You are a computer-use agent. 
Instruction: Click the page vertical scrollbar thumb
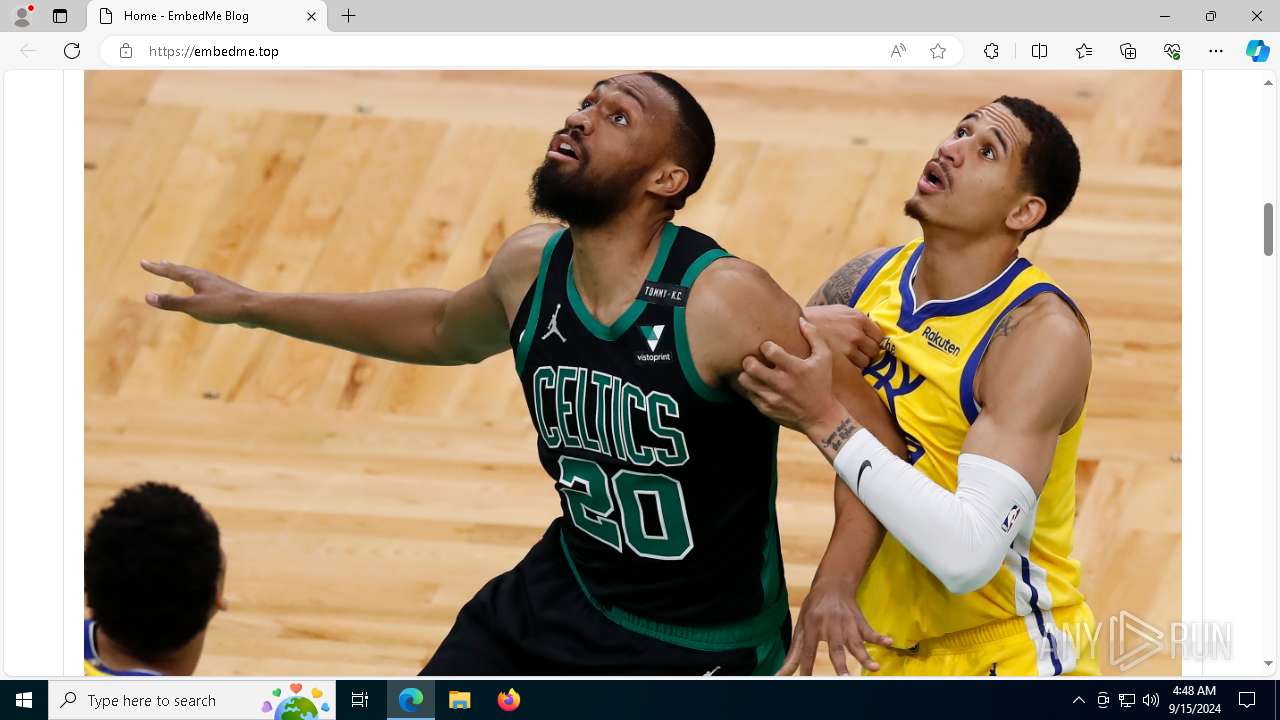click(x=1268, y=229)
